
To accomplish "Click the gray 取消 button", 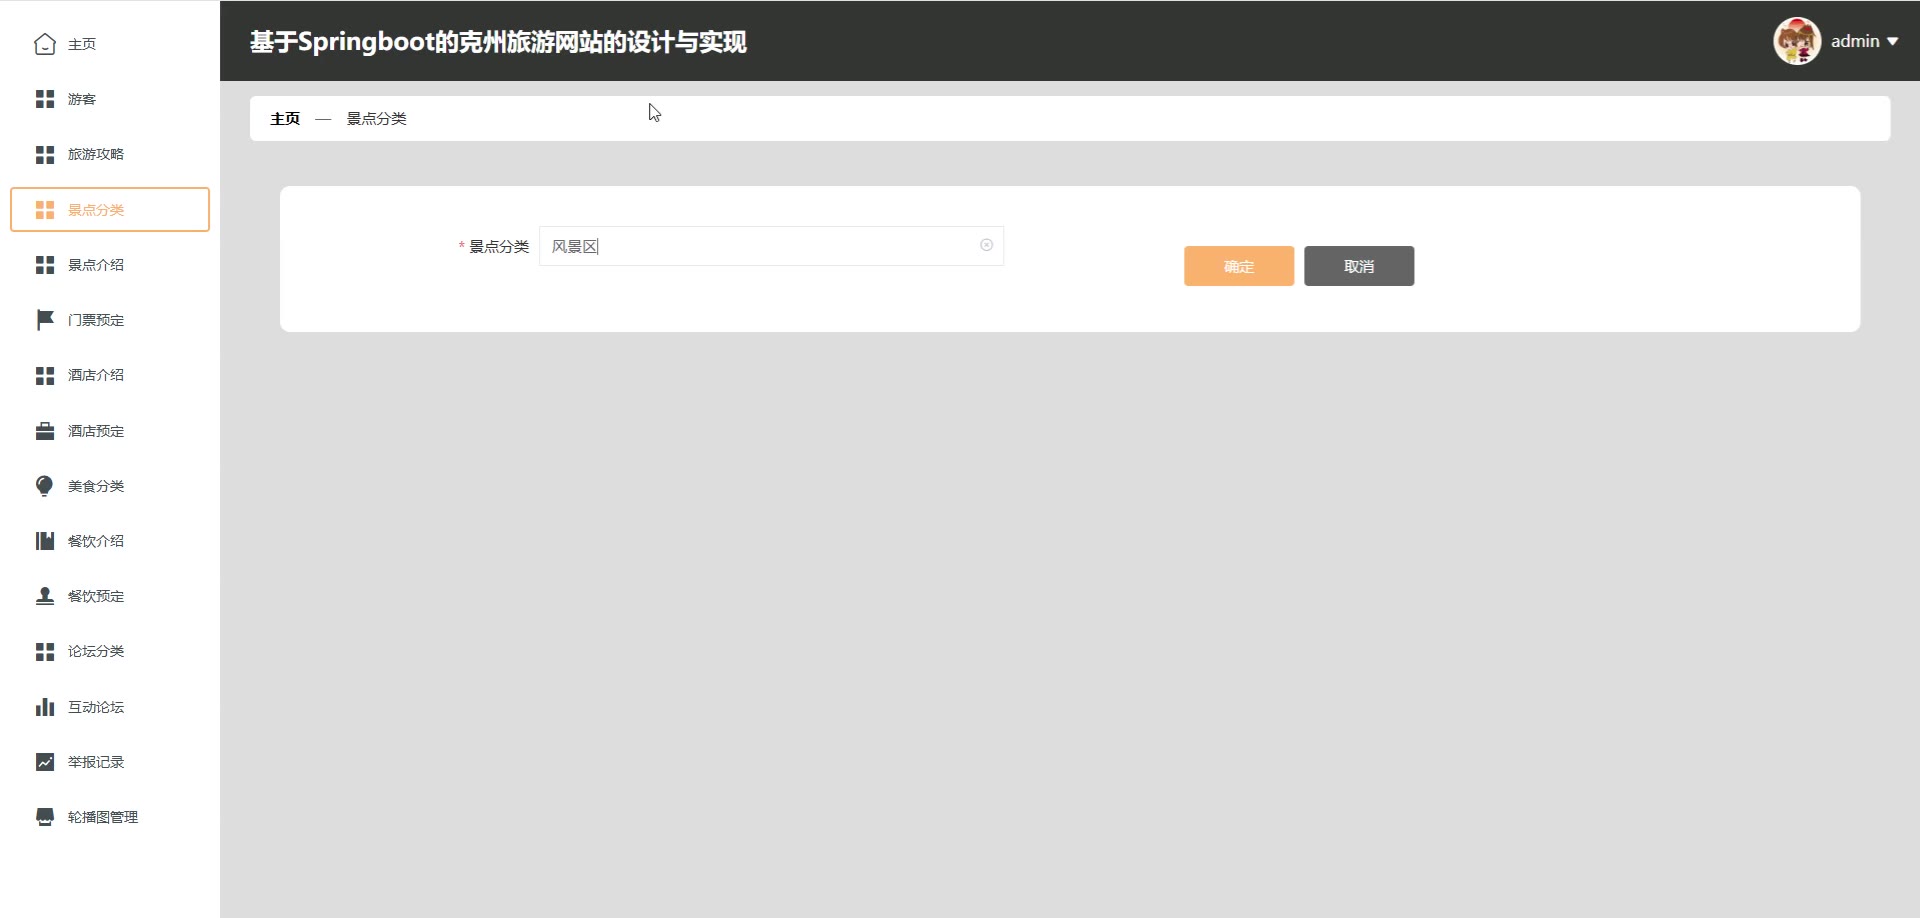I will click(1359, 266).
